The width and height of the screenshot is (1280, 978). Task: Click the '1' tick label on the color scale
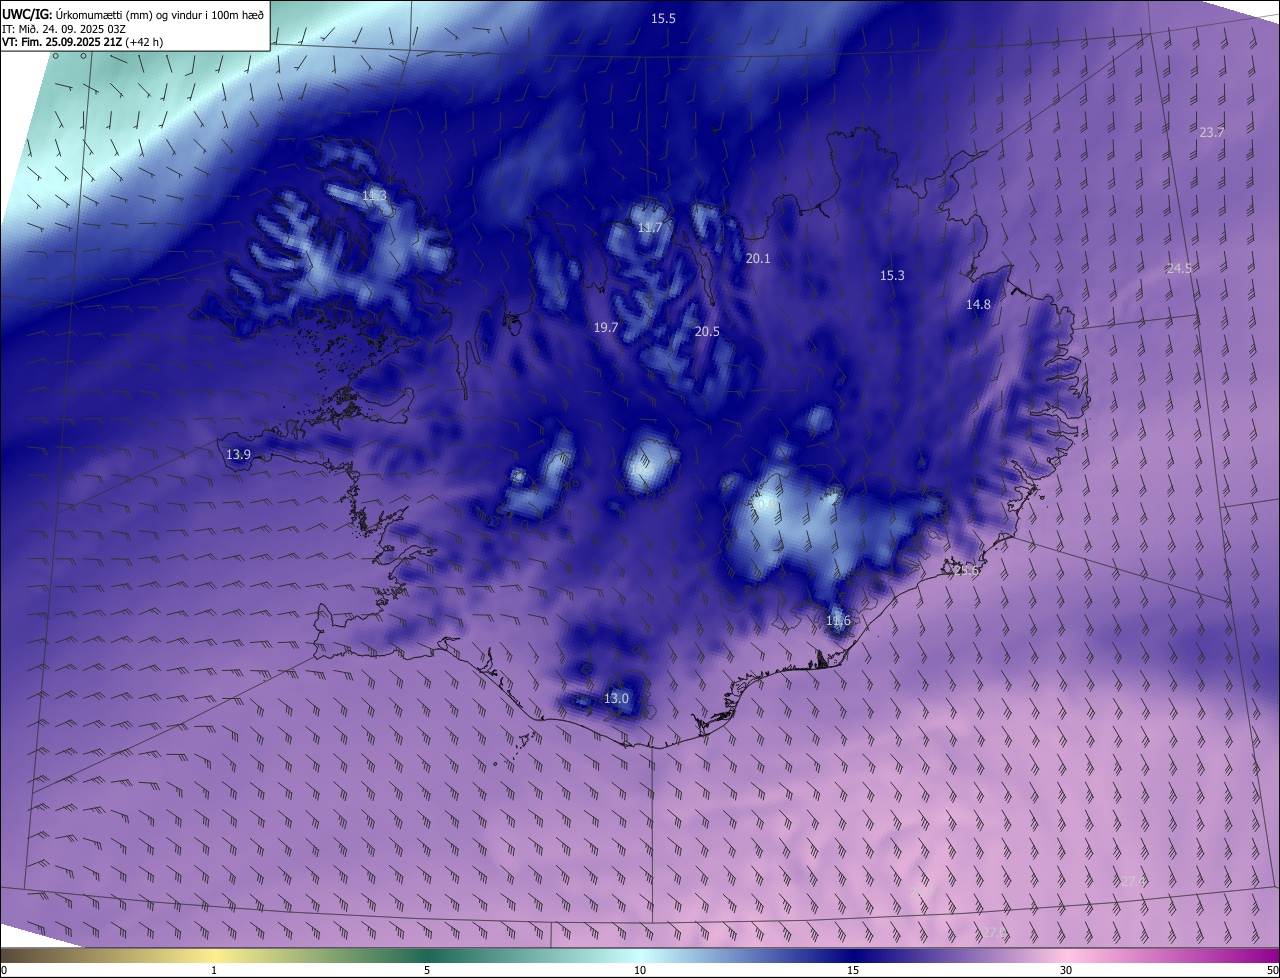(x=214, y=970)
